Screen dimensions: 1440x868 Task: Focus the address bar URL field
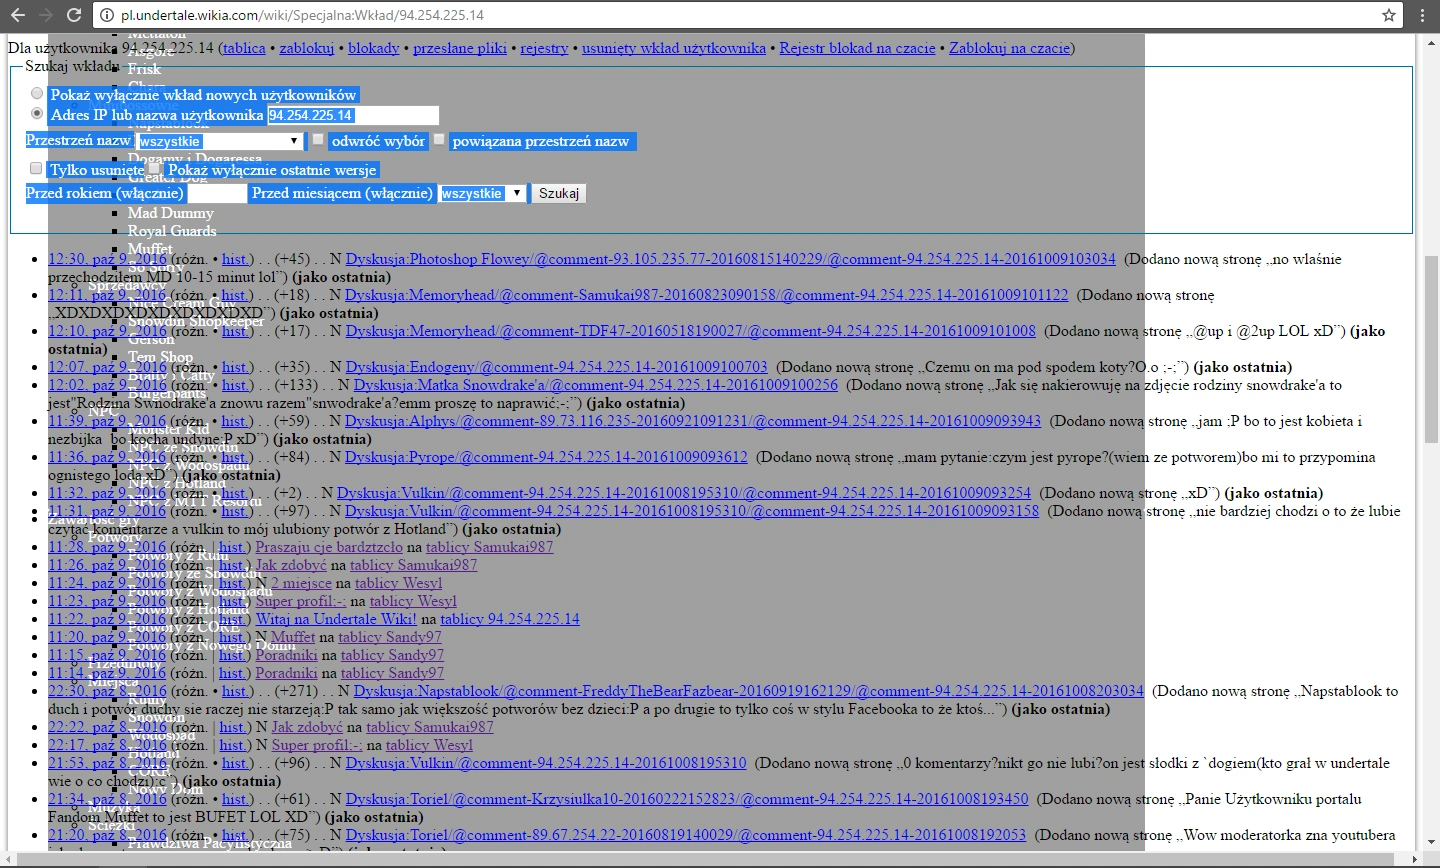tap(740, 15)
